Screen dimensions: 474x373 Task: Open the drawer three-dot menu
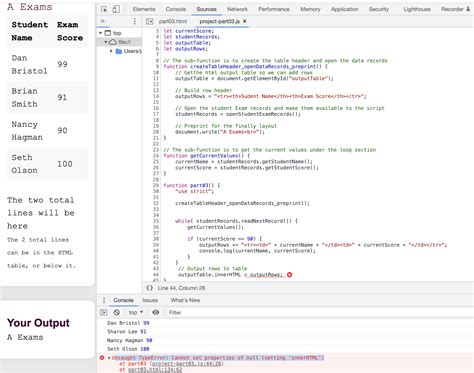[104, 300]
